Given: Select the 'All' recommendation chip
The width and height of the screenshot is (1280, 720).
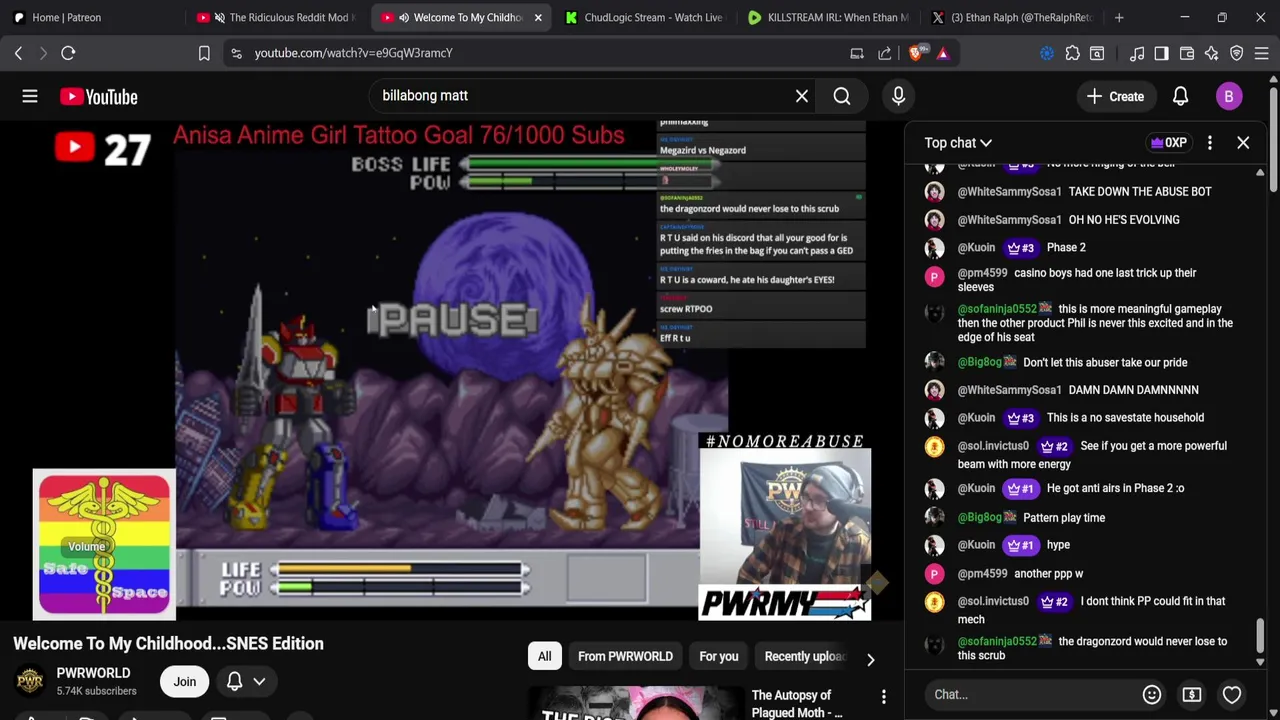Looking at the screenshot, I should pos(544,656).
